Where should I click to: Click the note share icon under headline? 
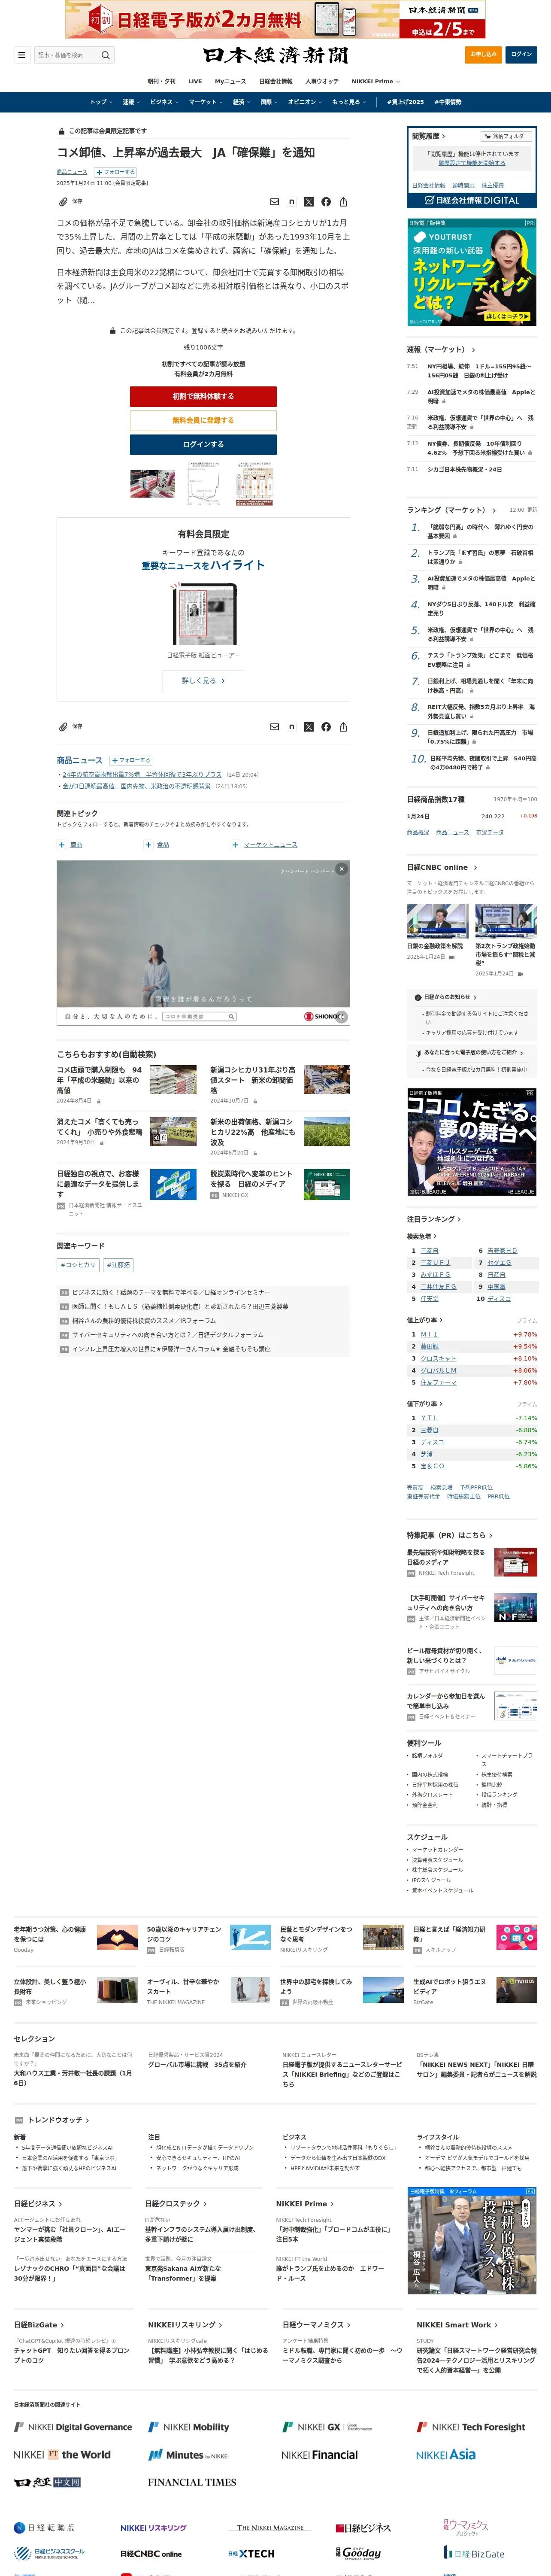click(291, 202)
